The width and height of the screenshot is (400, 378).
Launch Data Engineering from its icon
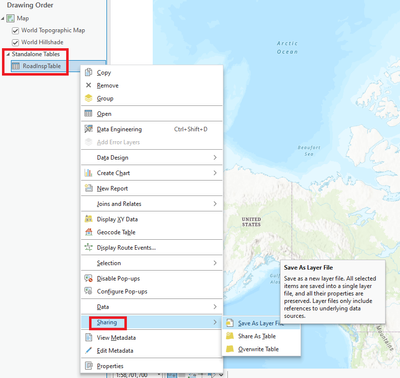click(88, 129)
